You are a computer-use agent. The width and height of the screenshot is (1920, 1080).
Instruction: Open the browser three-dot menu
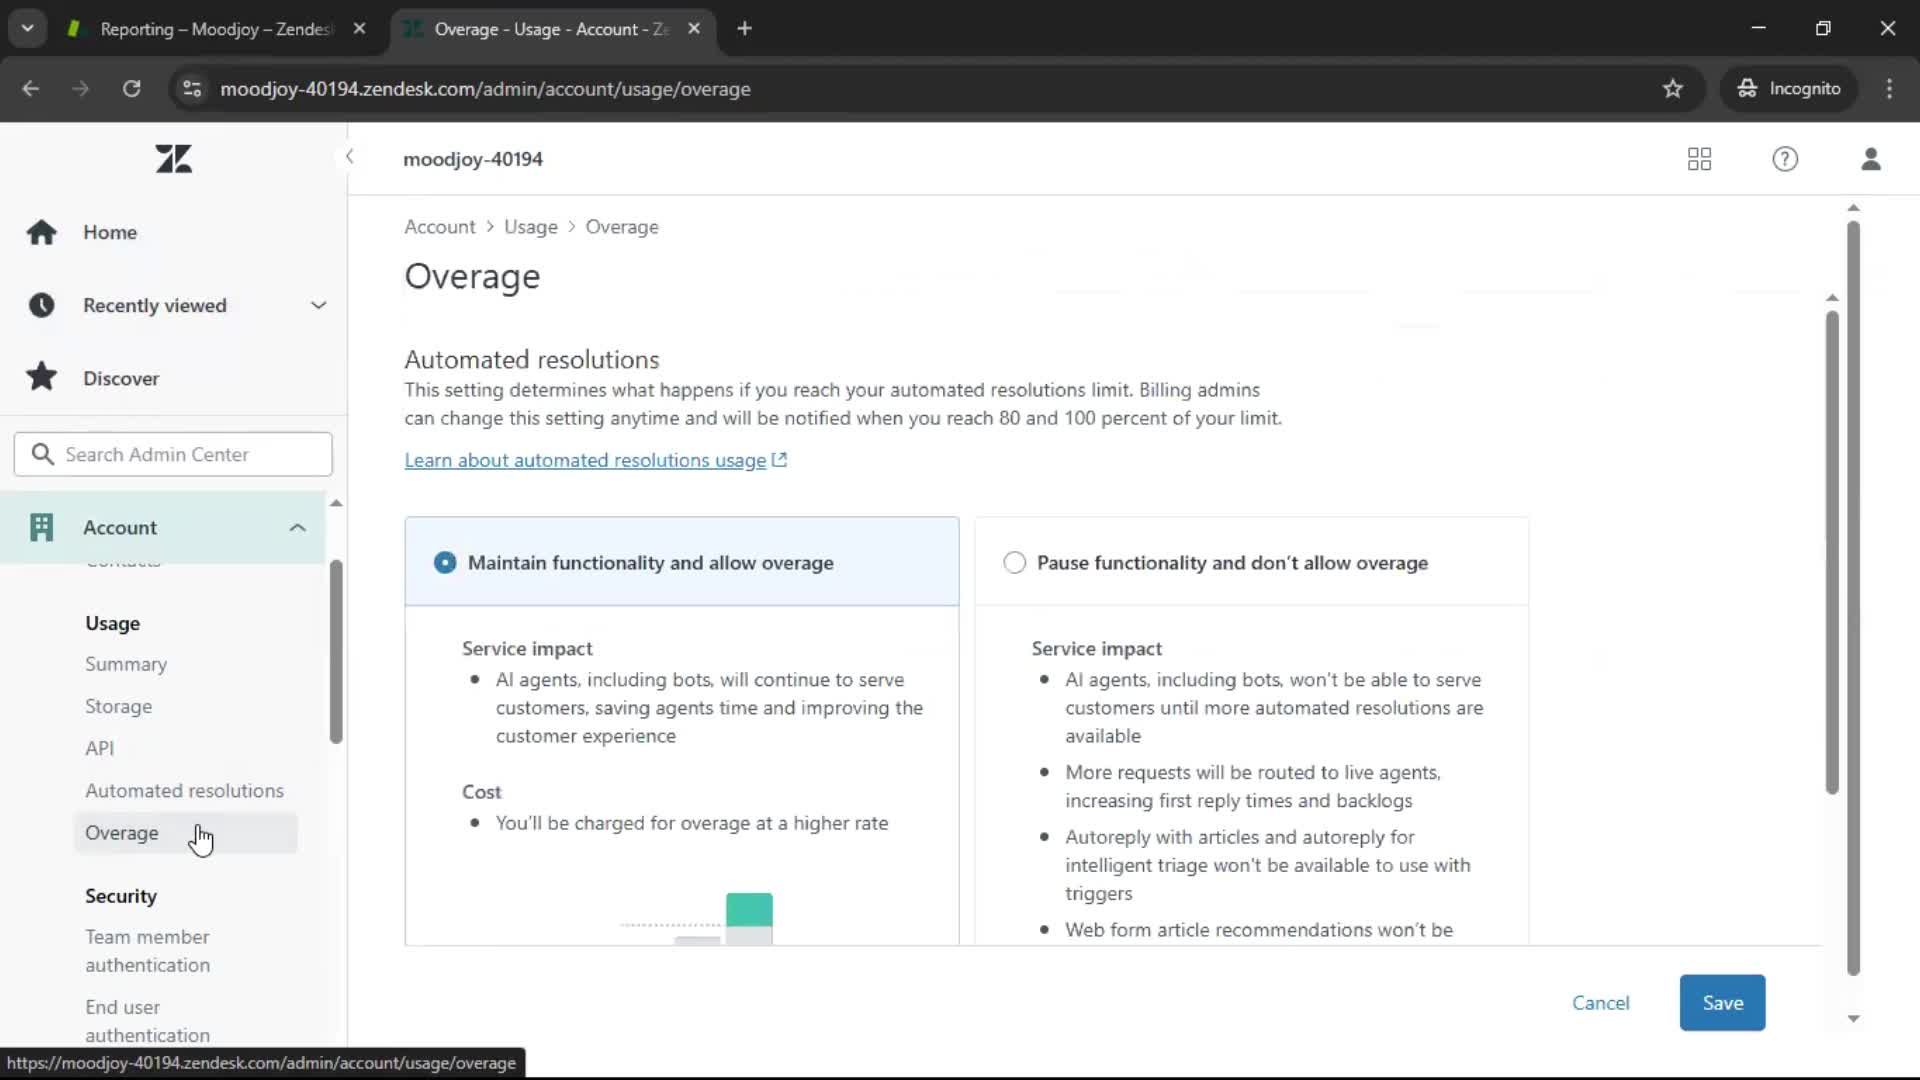click(1889, 89)
